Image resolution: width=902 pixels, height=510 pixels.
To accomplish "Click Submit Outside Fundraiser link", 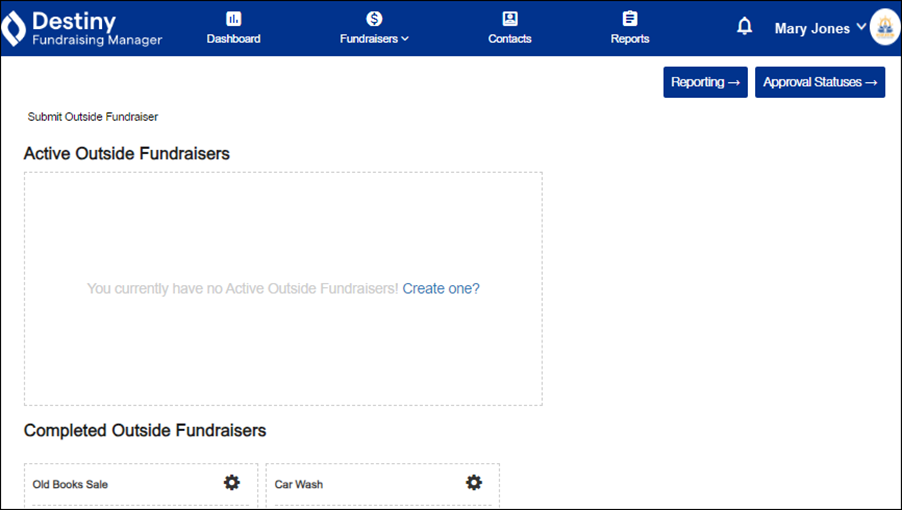I will point(93,117).
